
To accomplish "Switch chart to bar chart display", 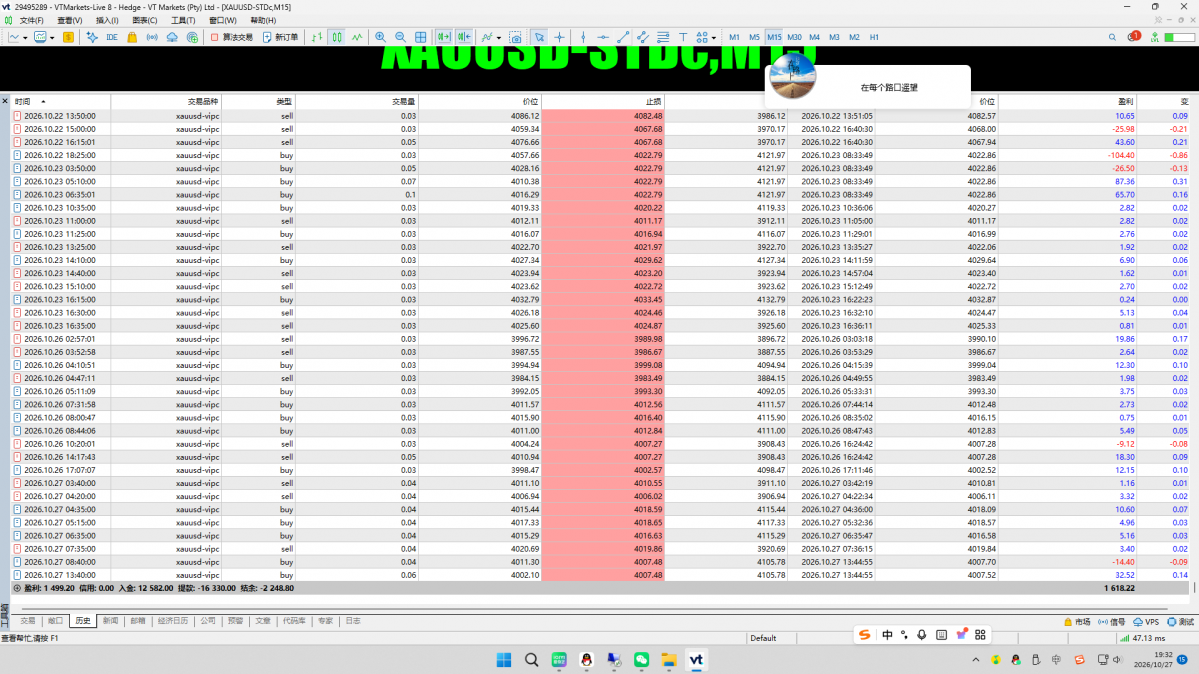I will coord(317,37).
